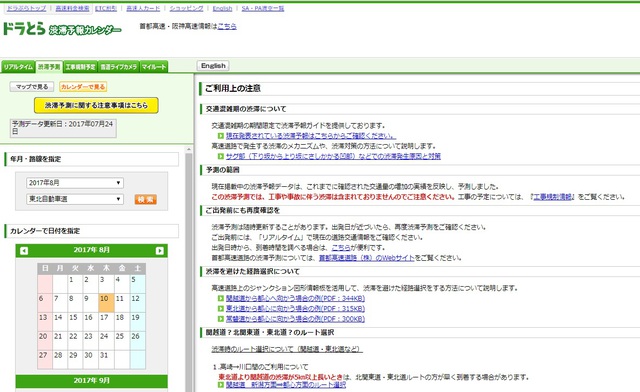Select August 10 in calendar
The width and height of the screenshot is (640, 392).
click(x=106, y=303)
